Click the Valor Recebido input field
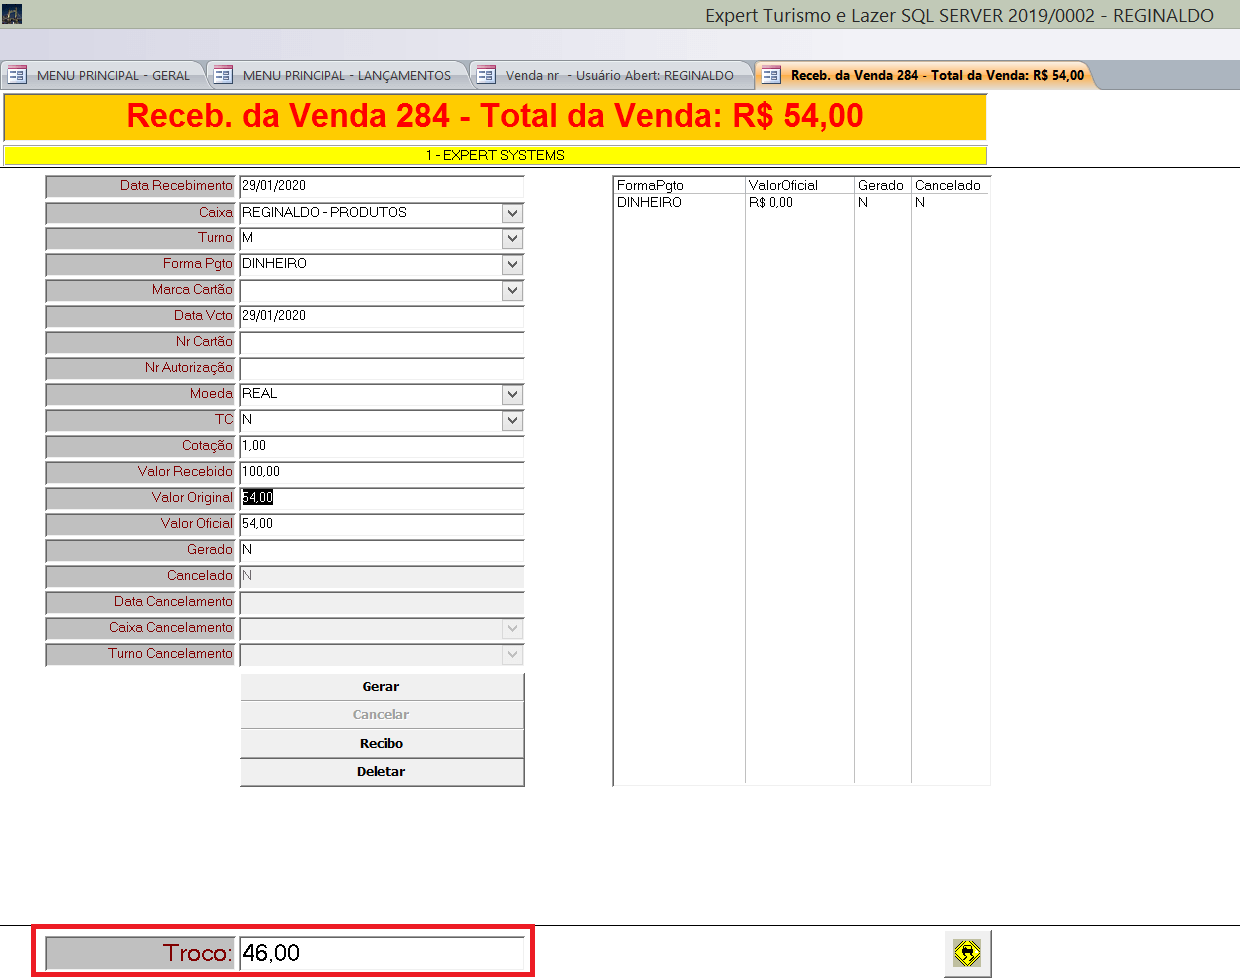 coord(381,472)
